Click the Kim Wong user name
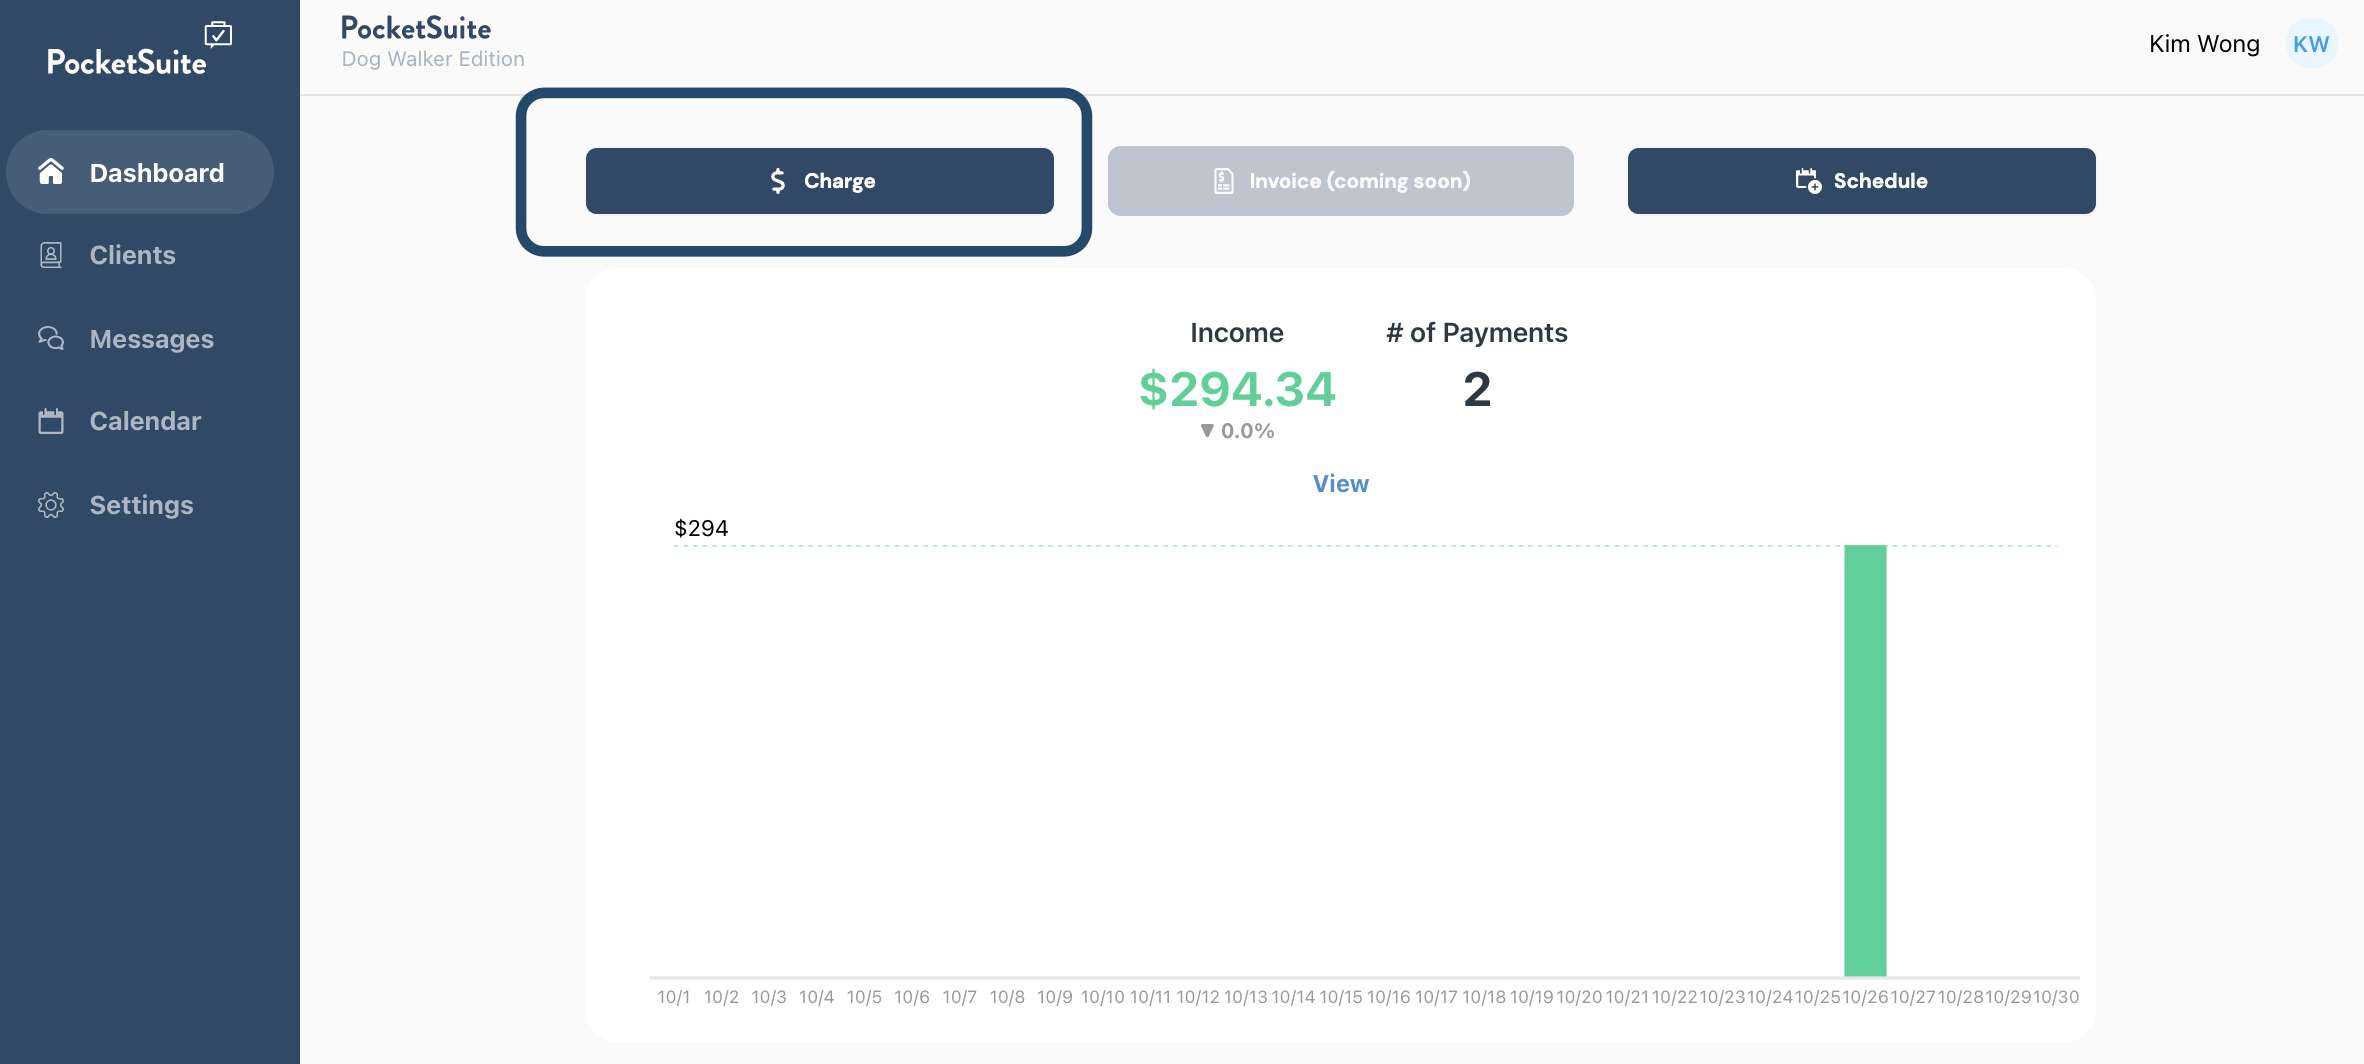Viewport: 2364px width, 1064px height. coord(2204,44)
